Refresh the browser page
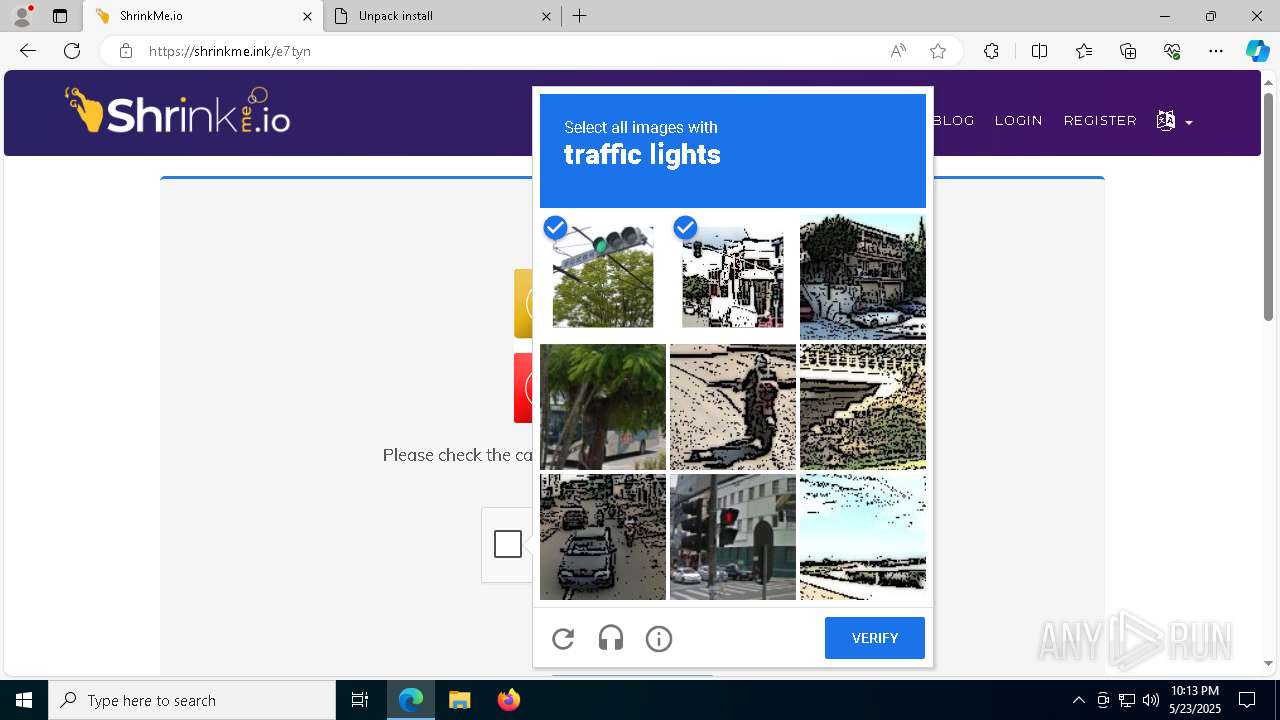Screen dimensions: 1280x720 pos(72,51)
